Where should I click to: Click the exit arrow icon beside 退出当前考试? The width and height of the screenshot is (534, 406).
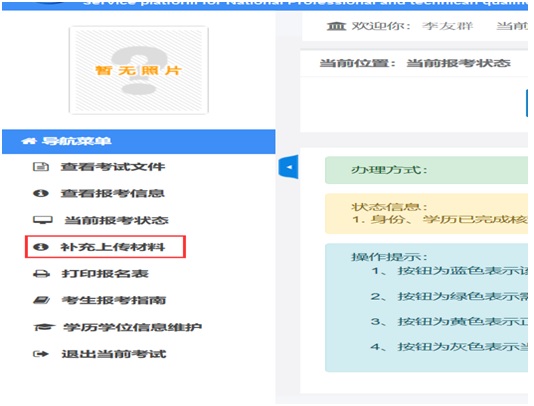41,354
